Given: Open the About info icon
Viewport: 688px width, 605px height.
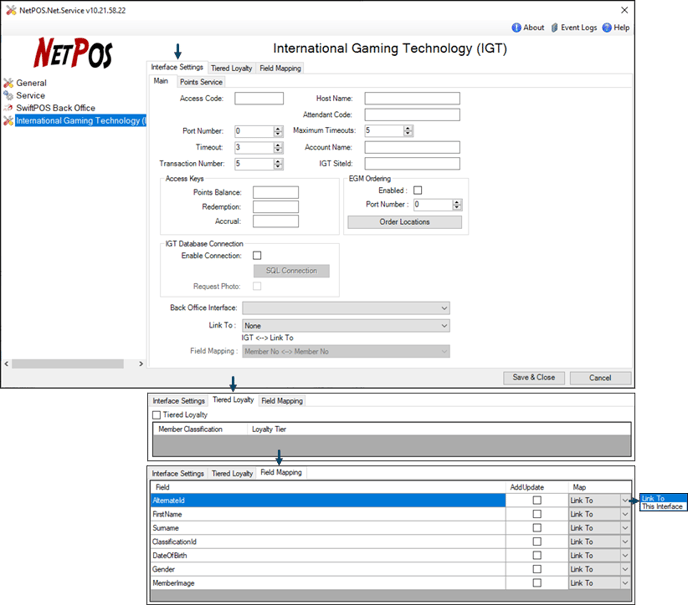Looking at the screenshot, I should pos(516,28).
